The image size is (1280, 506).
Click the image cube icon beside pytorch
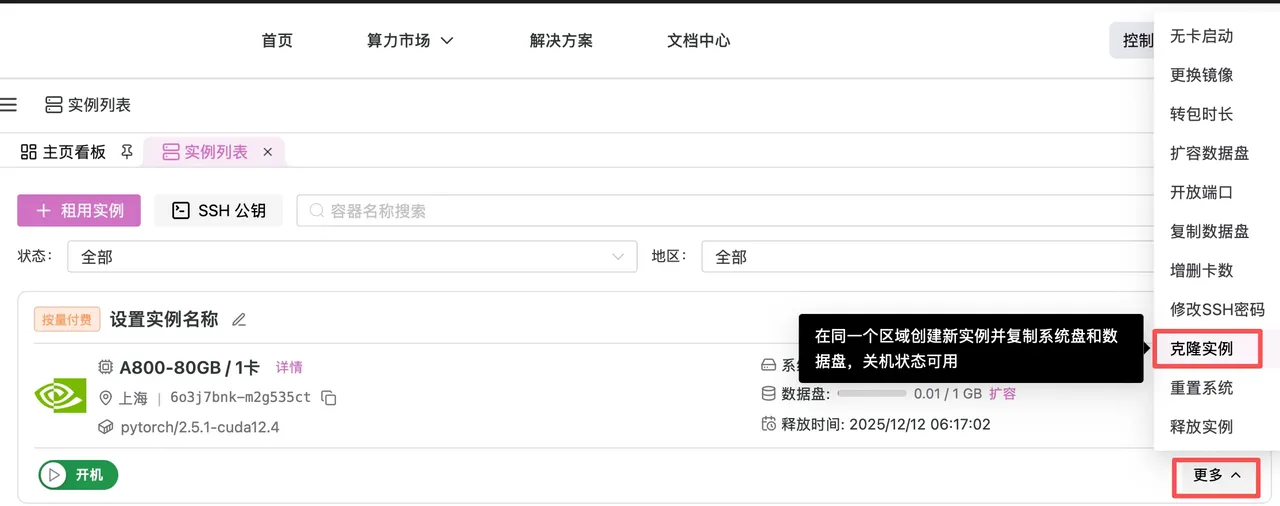105,427
